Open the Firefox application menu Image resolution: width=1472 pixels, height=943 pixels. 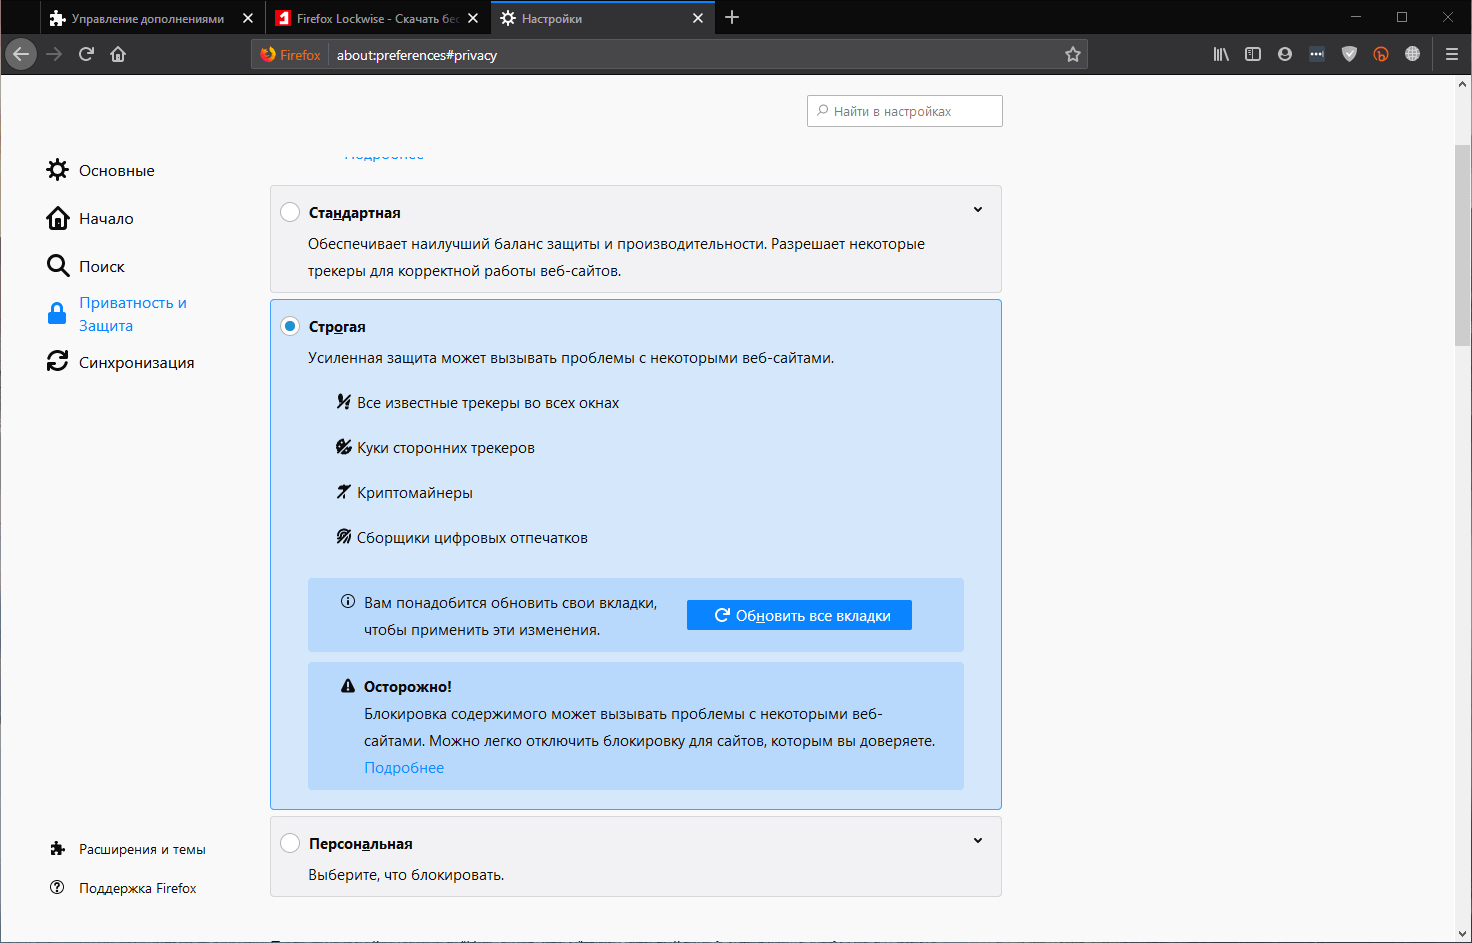[1452, 54]
